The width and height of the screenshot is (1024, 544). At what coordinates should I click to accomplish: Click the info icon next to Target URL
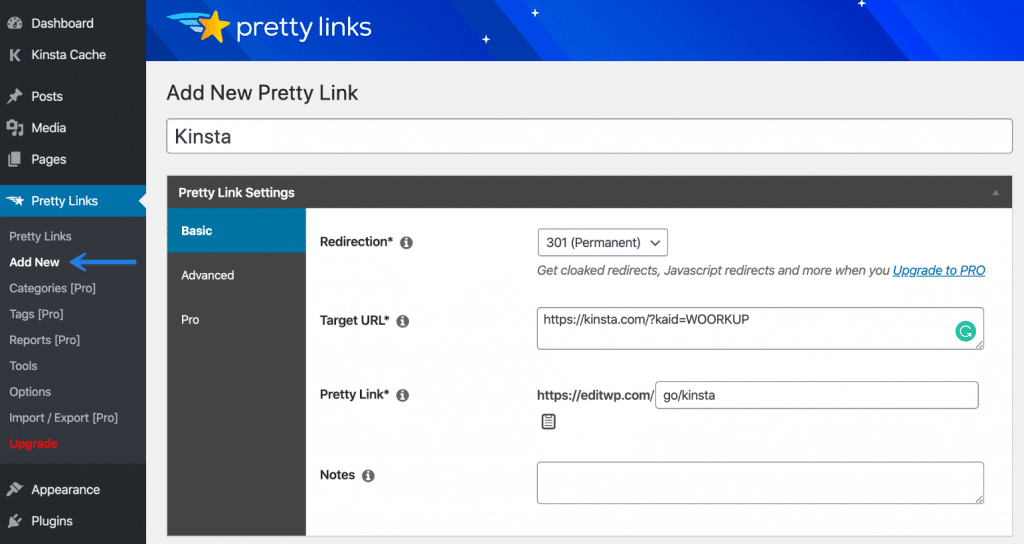click(x=402, y=321)
